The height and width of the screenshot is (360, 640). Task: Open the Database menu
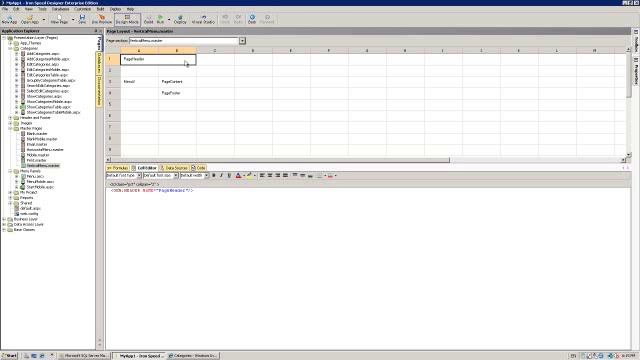click(60, 9)
